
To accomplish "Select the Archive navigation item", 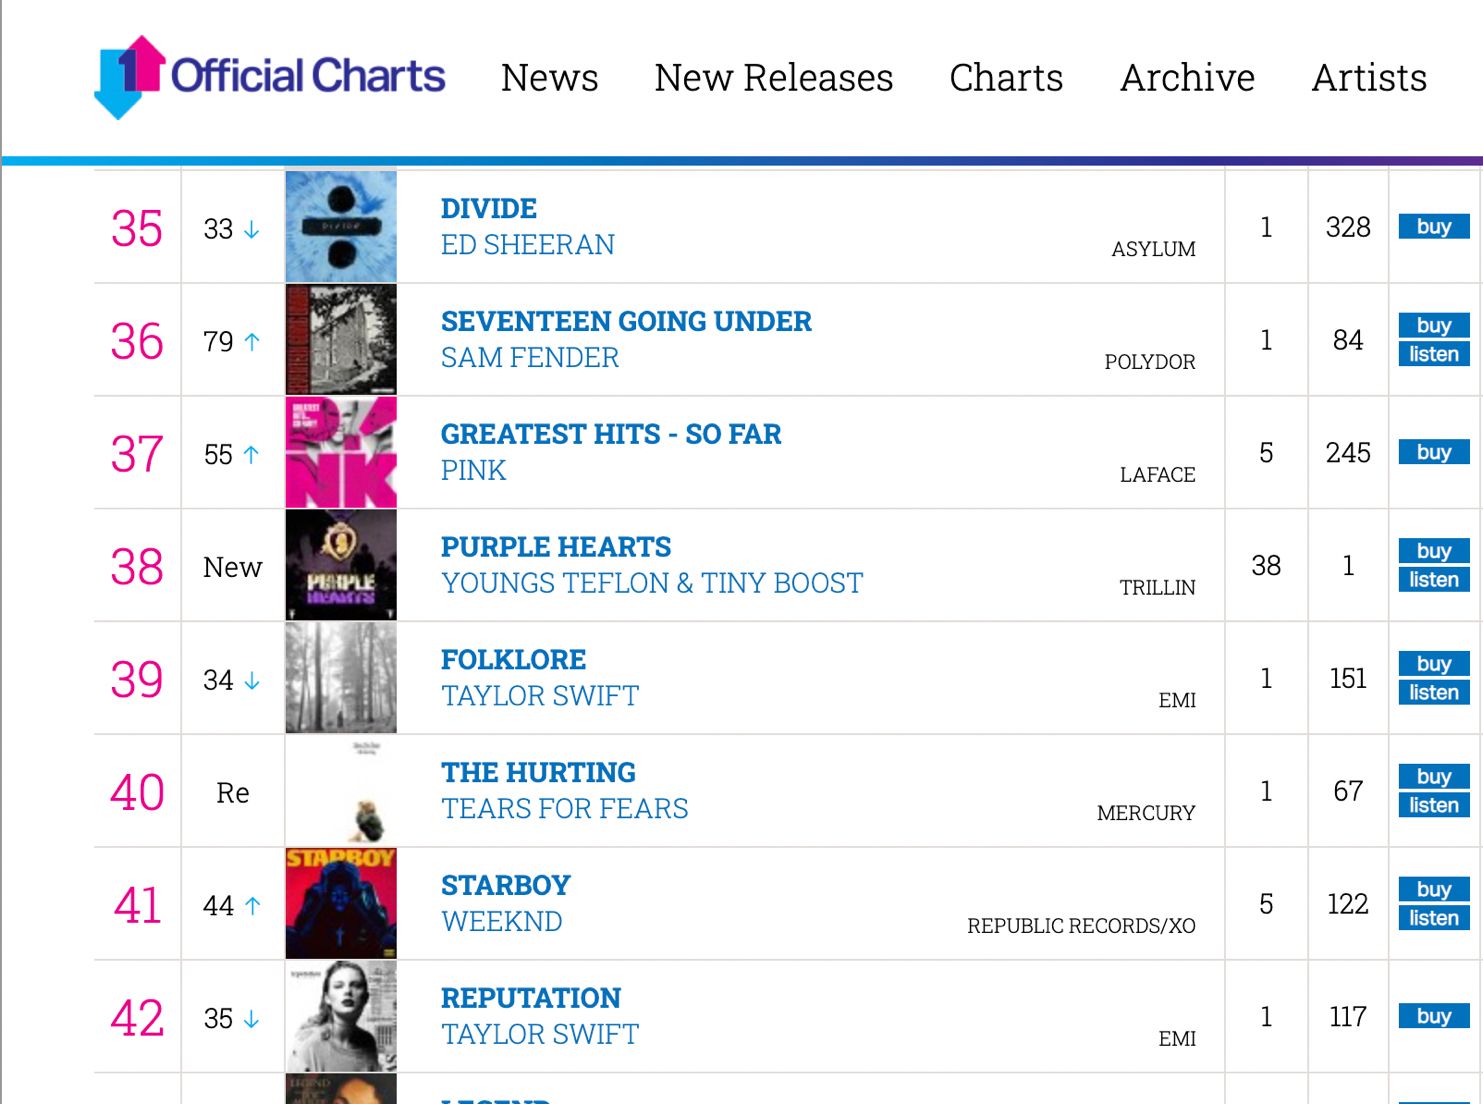I will 1187,78.
